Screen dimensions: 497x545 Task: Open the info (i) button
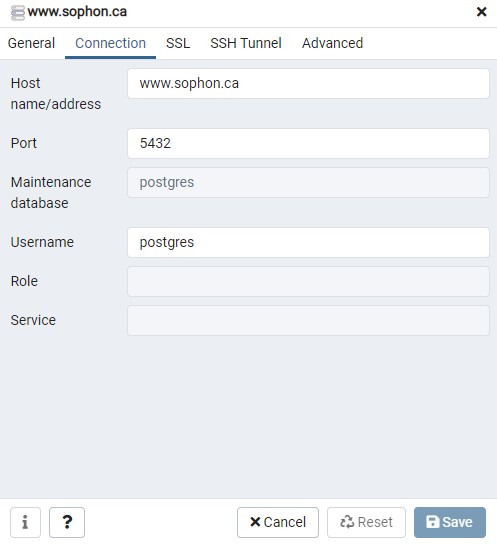coord(25,522)
